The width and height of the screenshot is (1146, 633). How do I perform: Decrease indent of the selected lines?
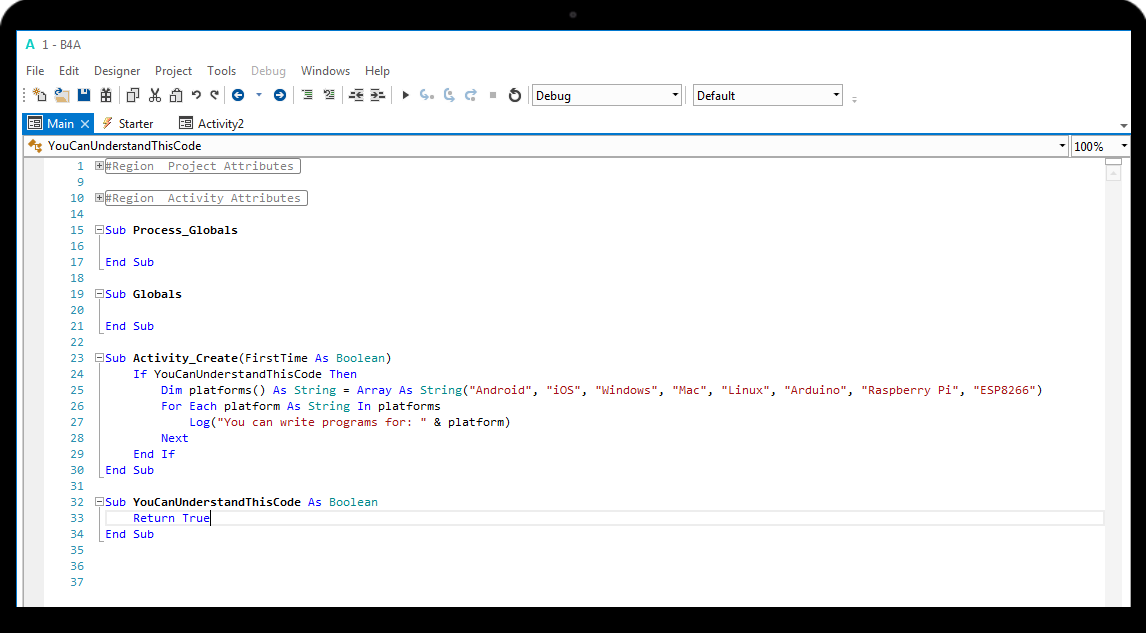point(356,95)
